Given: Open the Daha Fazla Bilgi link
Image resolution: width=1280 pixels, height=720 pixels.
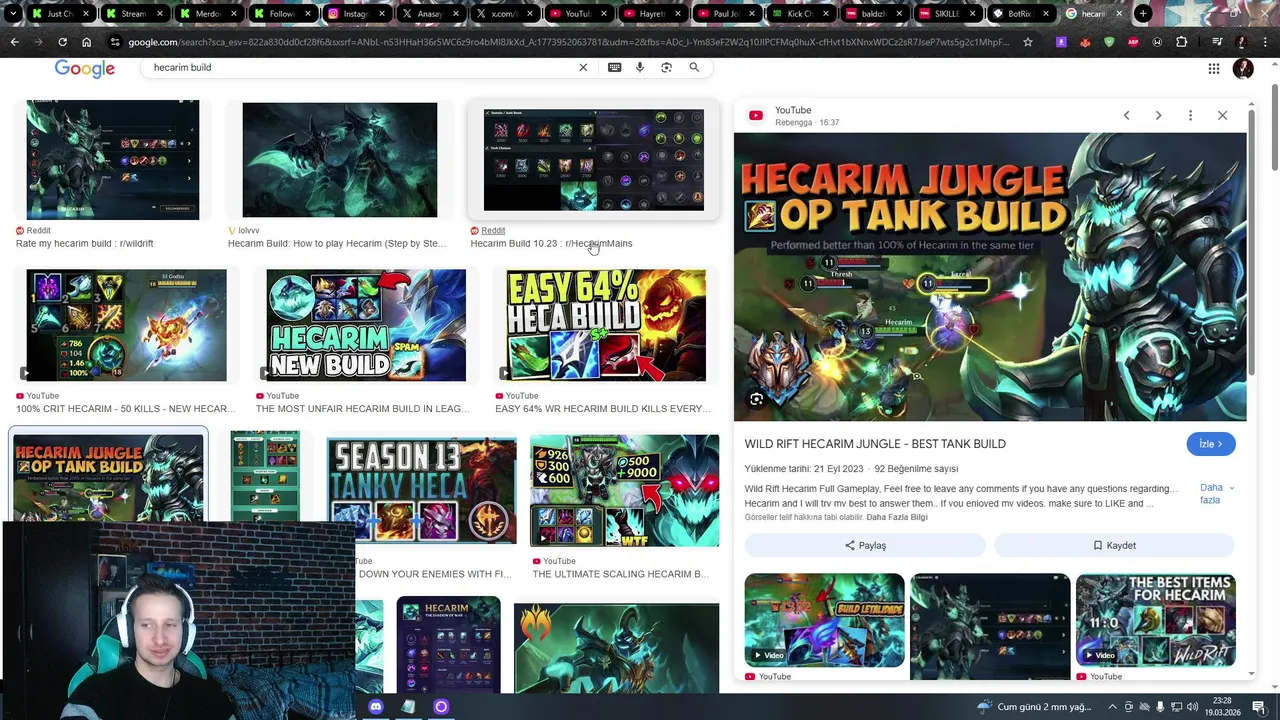Looking at the screenshot, I should 896,517.
